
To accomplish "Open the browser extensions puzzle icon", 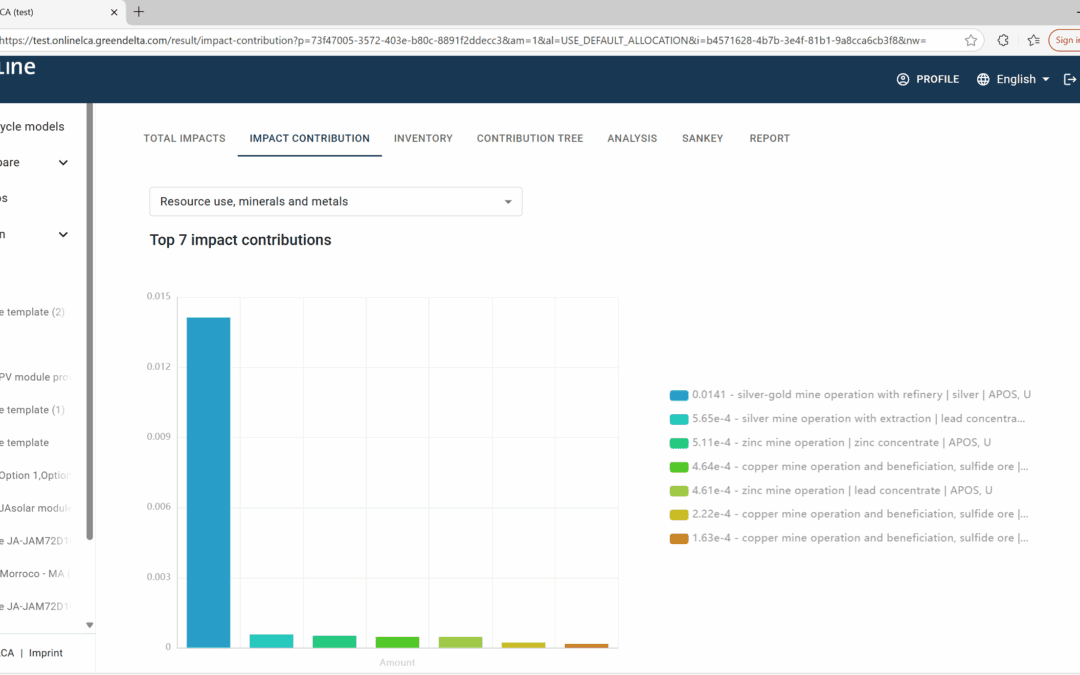I will (x=1003, y=40).
